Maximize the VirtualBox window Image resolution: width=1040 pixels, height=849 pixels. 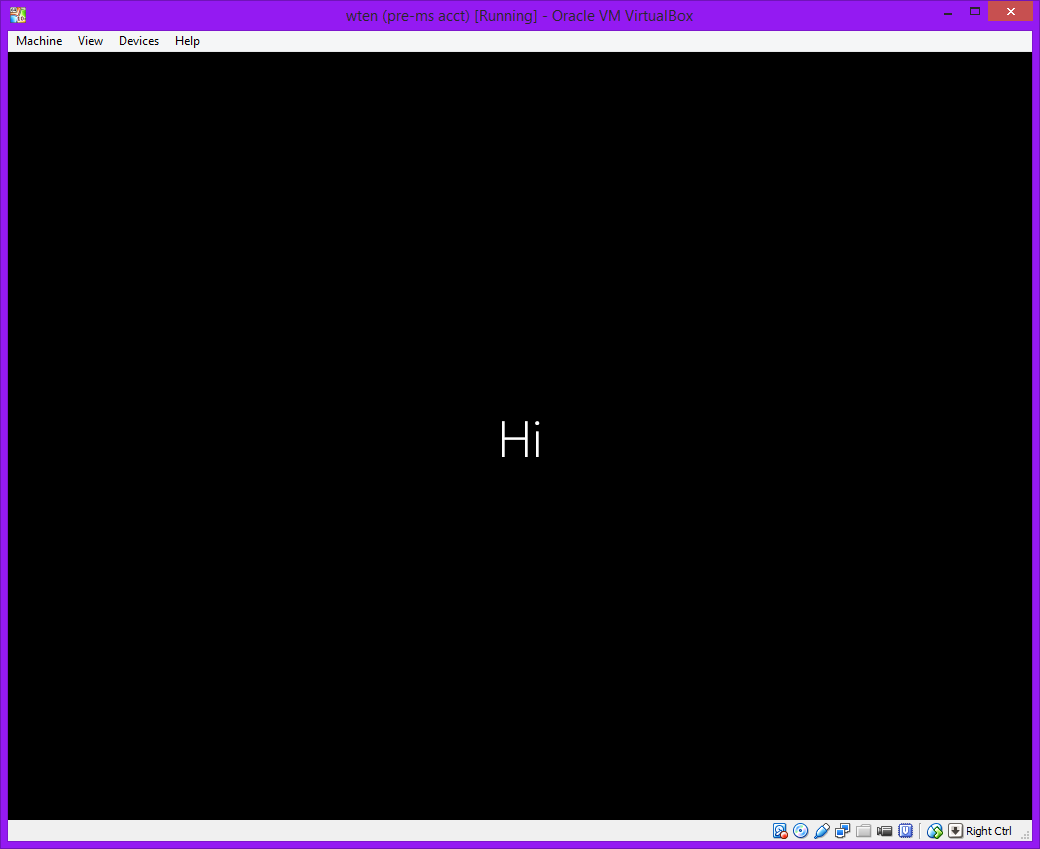pyautogui.click(x=974, y=11)
